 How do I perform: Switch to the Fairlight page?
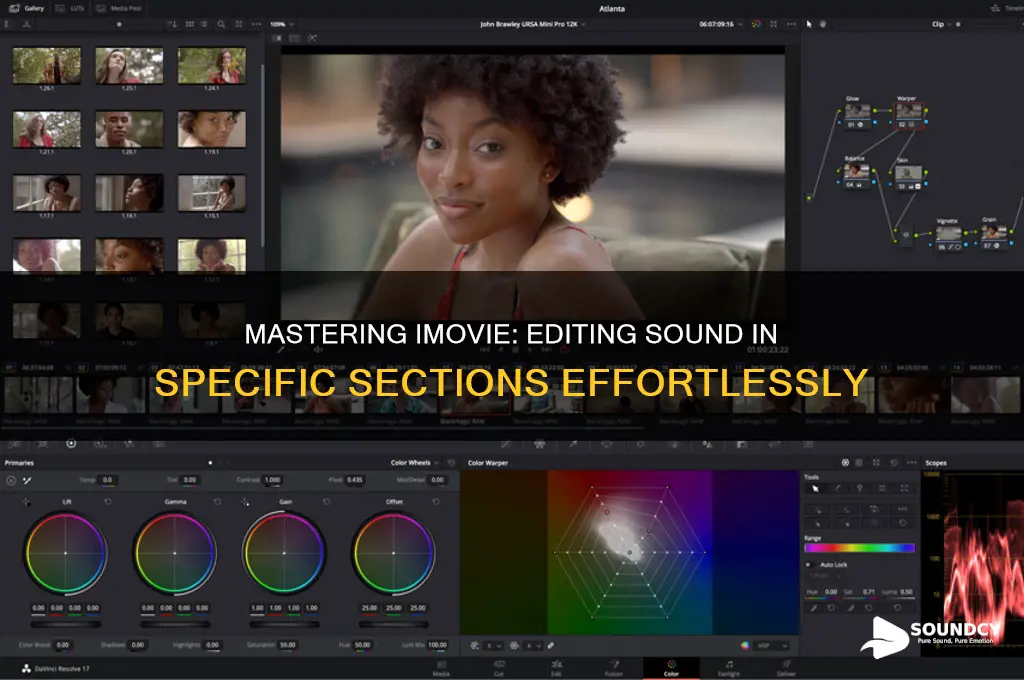point(729,668)
